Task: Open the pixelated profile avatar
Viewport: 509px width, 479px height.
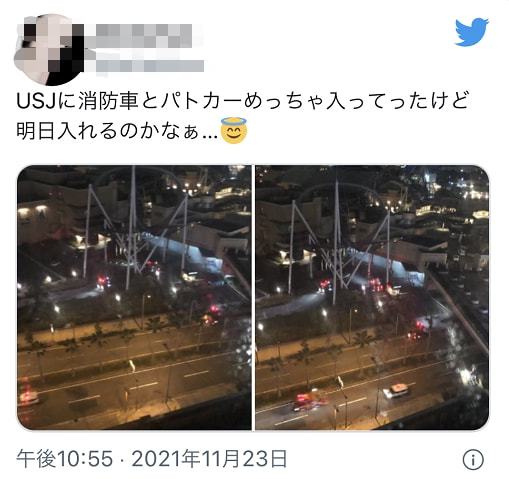Action: pos(48,49)
